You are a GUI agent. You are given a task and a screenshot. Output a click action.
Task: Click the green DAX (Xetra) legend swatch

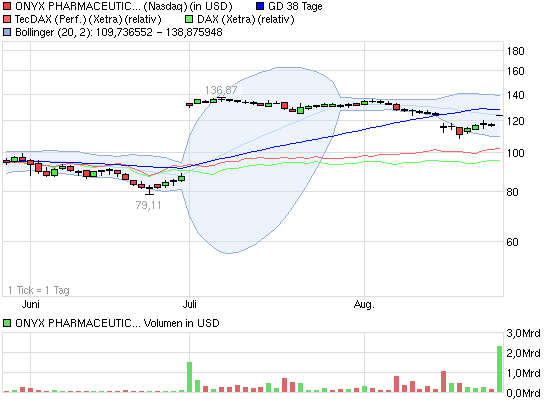(189, 19)
